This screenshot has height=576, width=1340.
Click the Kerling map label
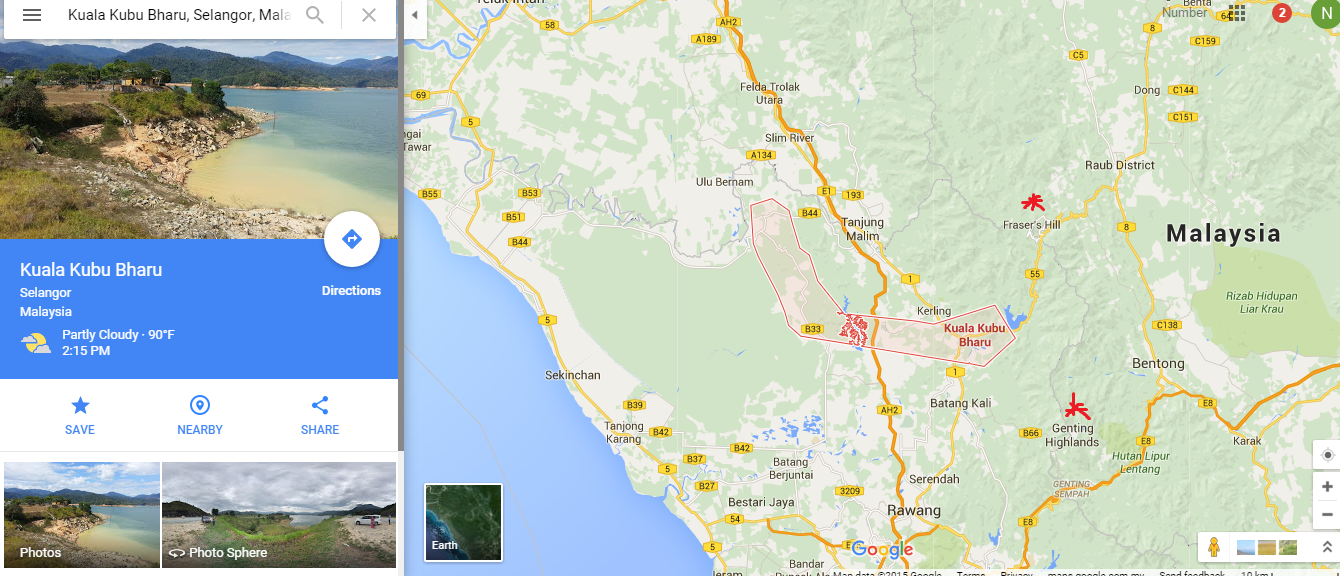tap(934, 311)
